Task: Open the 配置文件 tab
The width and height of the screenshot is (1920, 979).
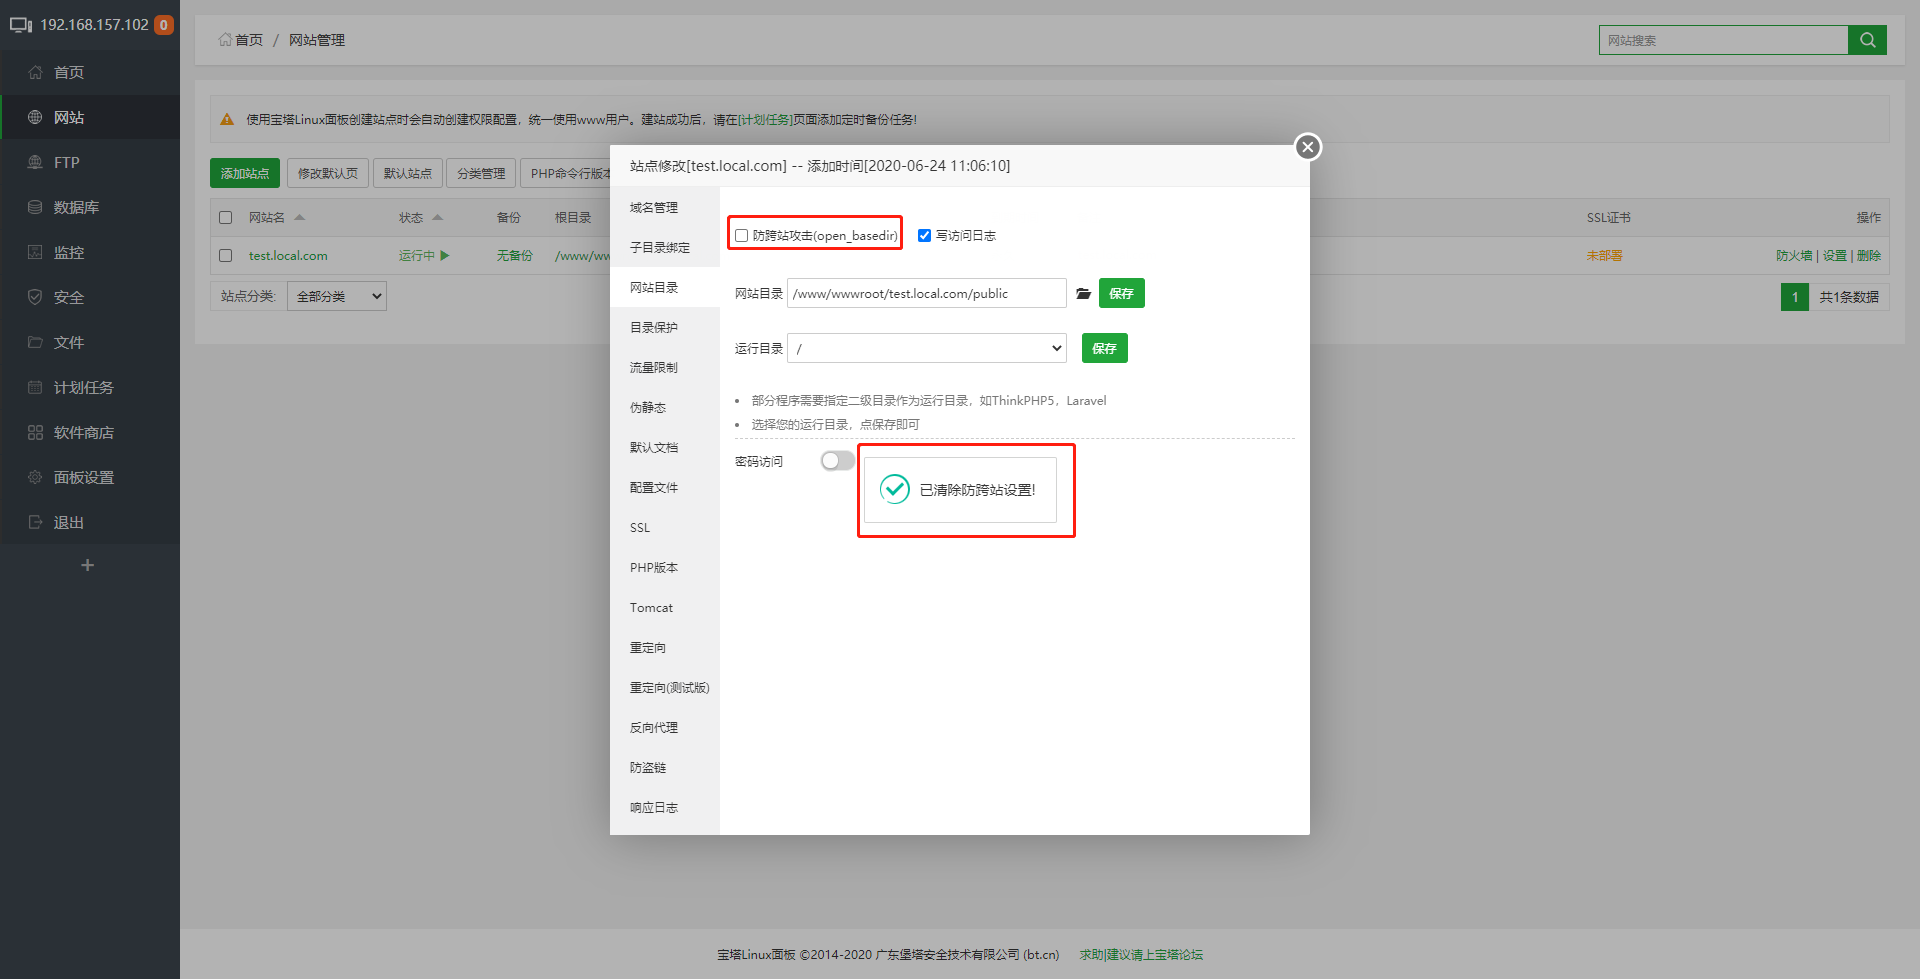Action: point(665,487)
